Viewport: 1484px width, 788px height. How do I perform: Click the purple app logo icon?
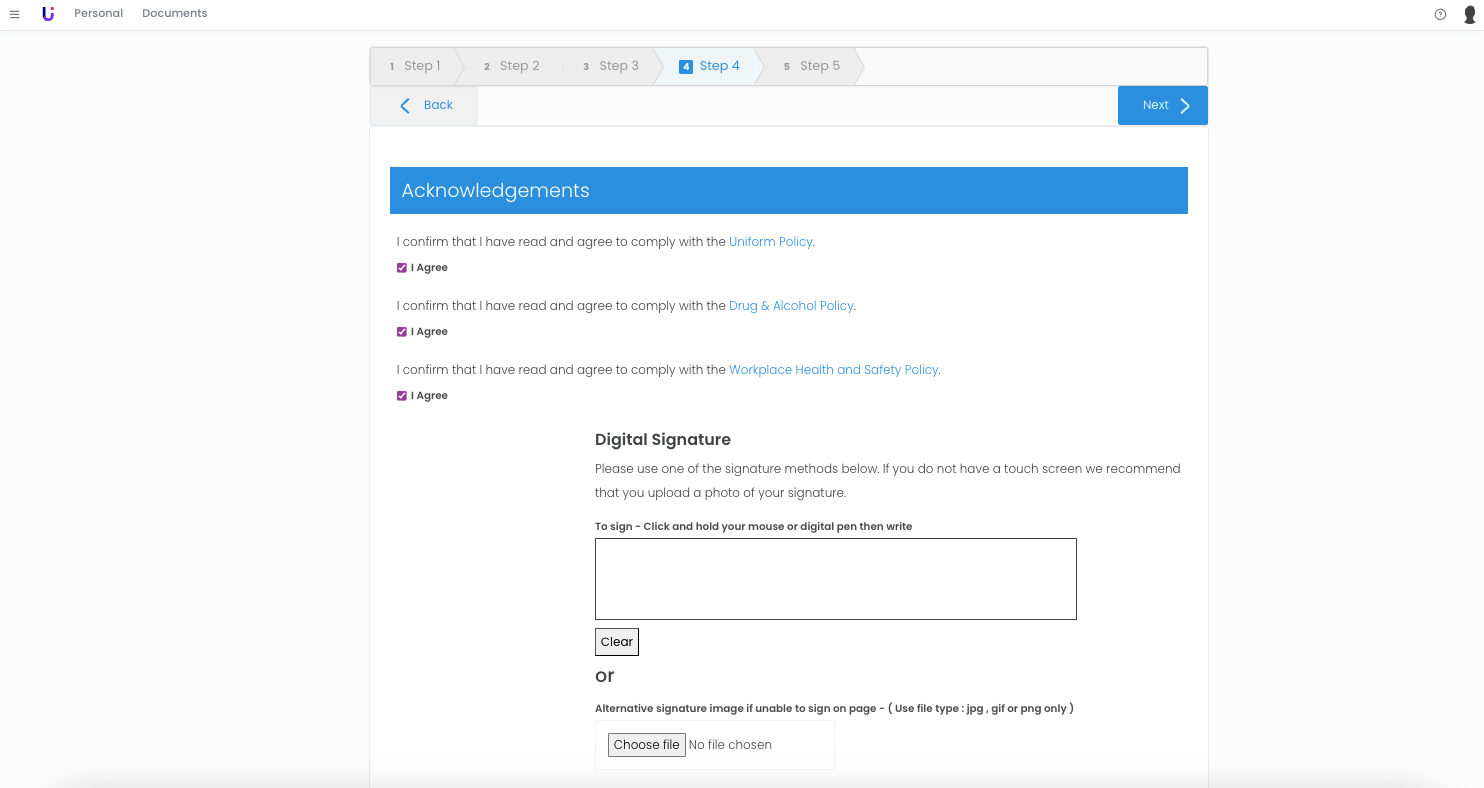click(x=48, y=14)
